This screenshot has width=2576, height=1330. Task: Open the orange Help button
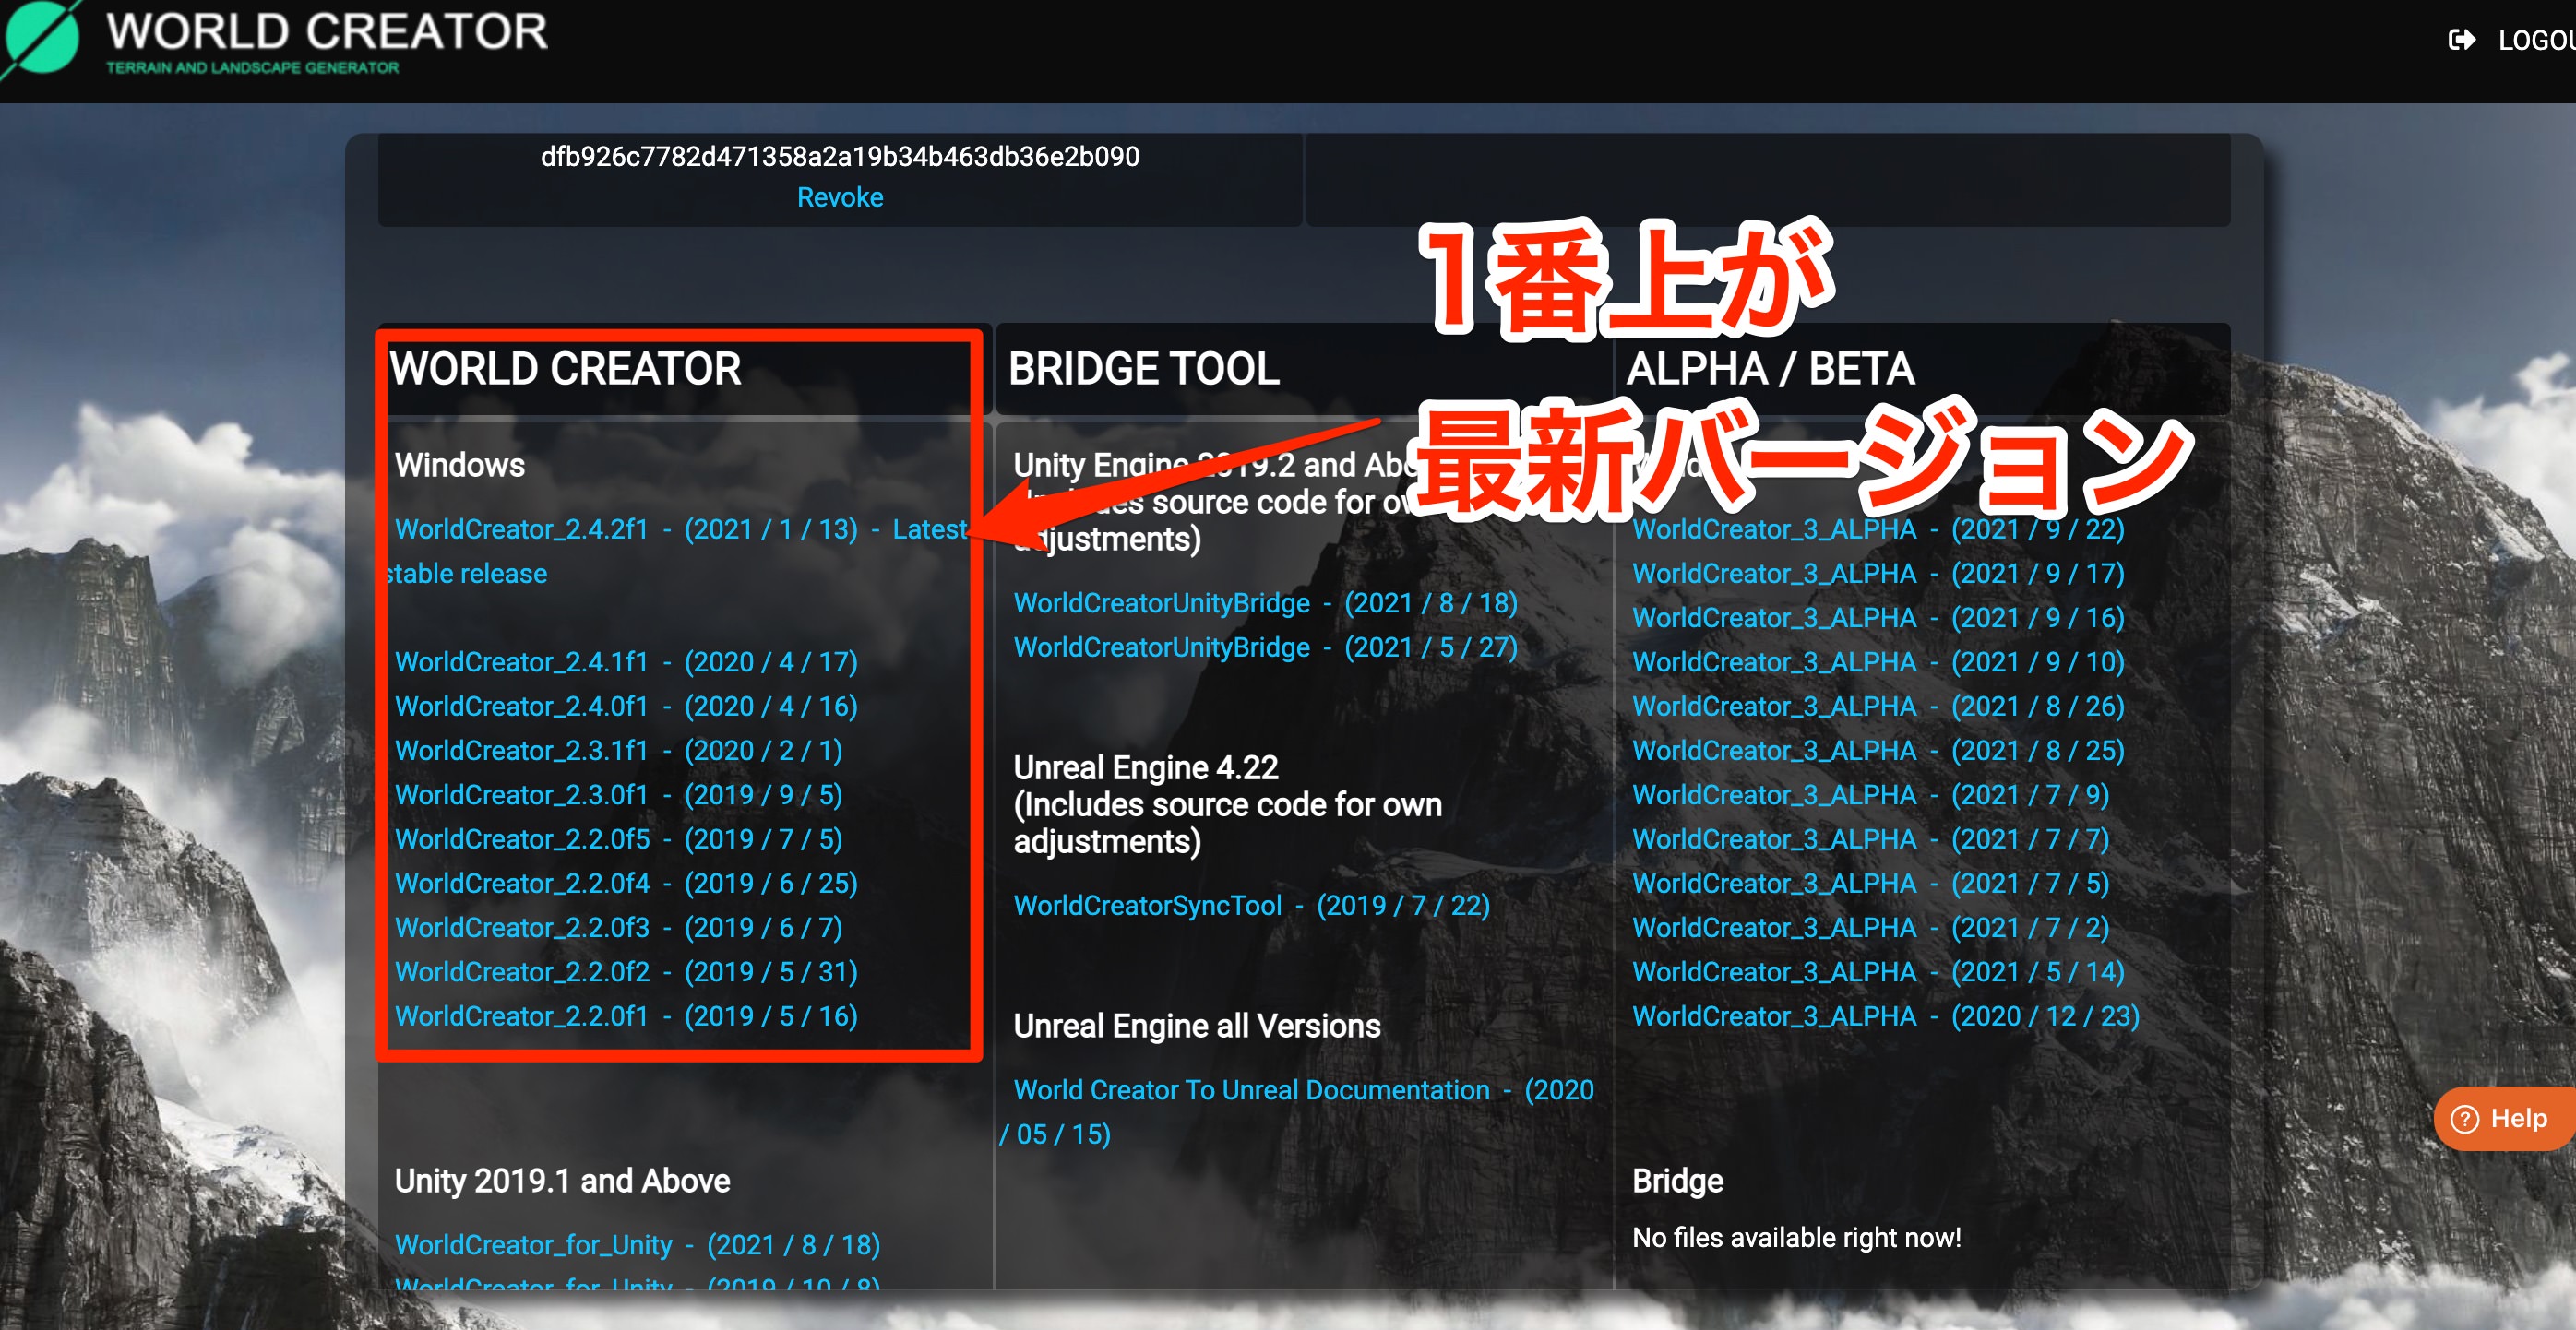click(2505, 1118)
